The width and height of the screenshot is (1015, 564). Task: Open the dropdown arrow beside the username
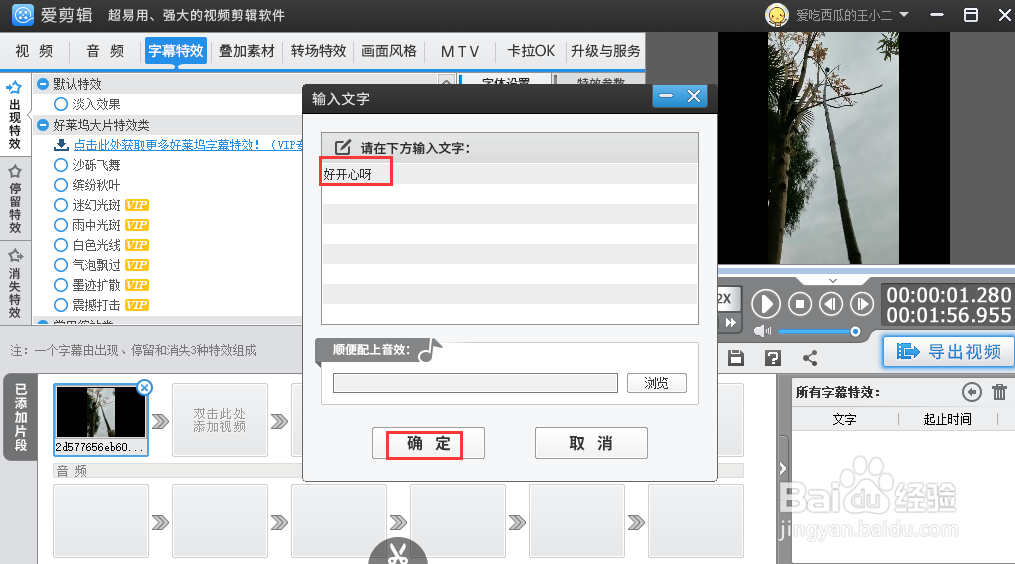click(x=904, y=14)
